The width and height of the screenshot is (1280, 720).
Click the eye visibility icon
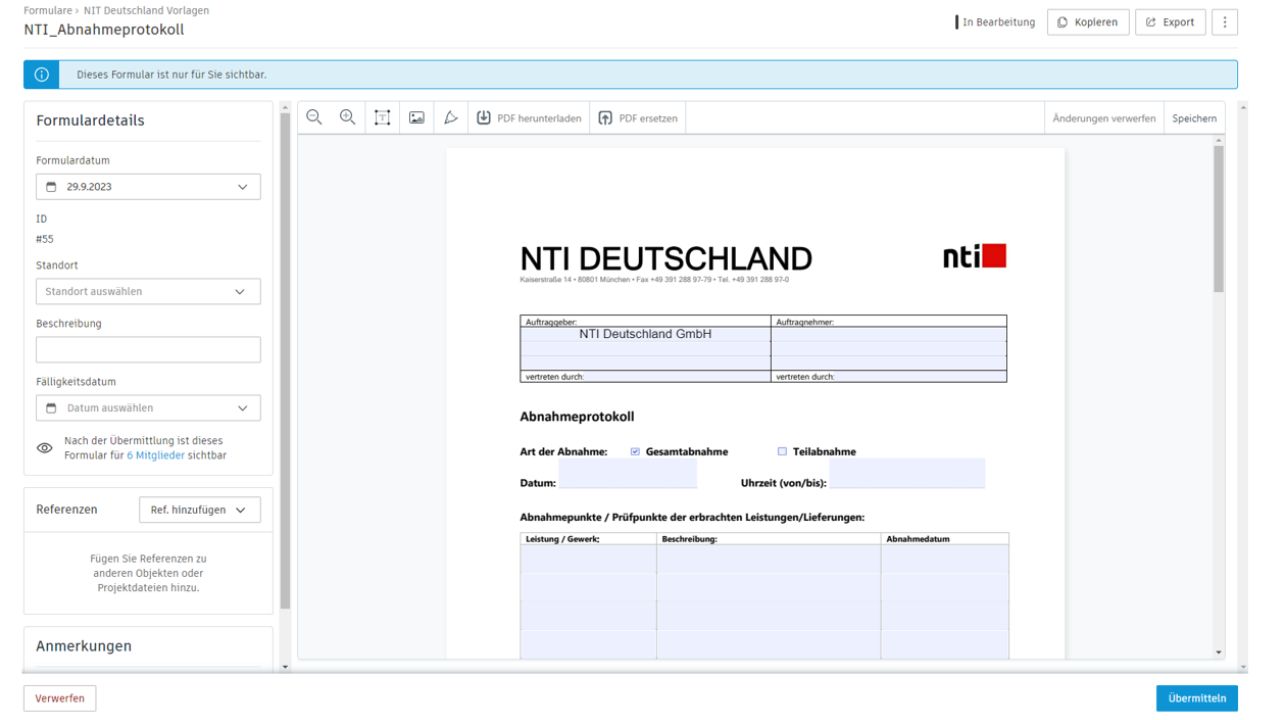[x=44, y=448]
